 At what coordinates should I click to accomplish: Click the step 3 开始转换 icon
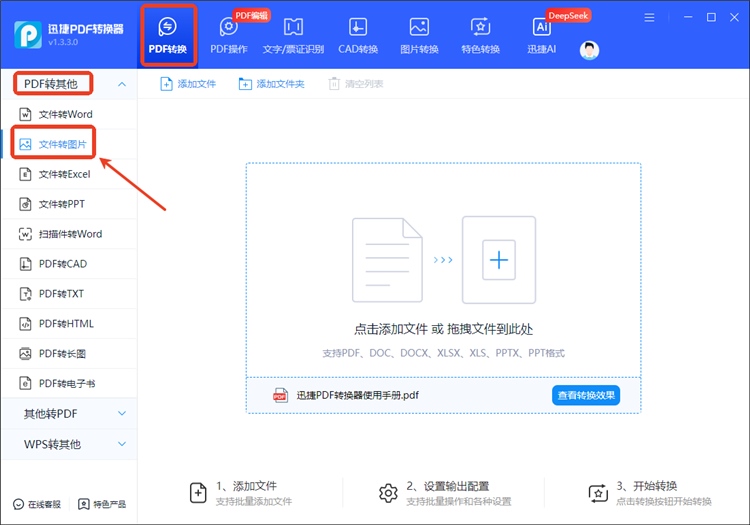click(x=598, y=493)
